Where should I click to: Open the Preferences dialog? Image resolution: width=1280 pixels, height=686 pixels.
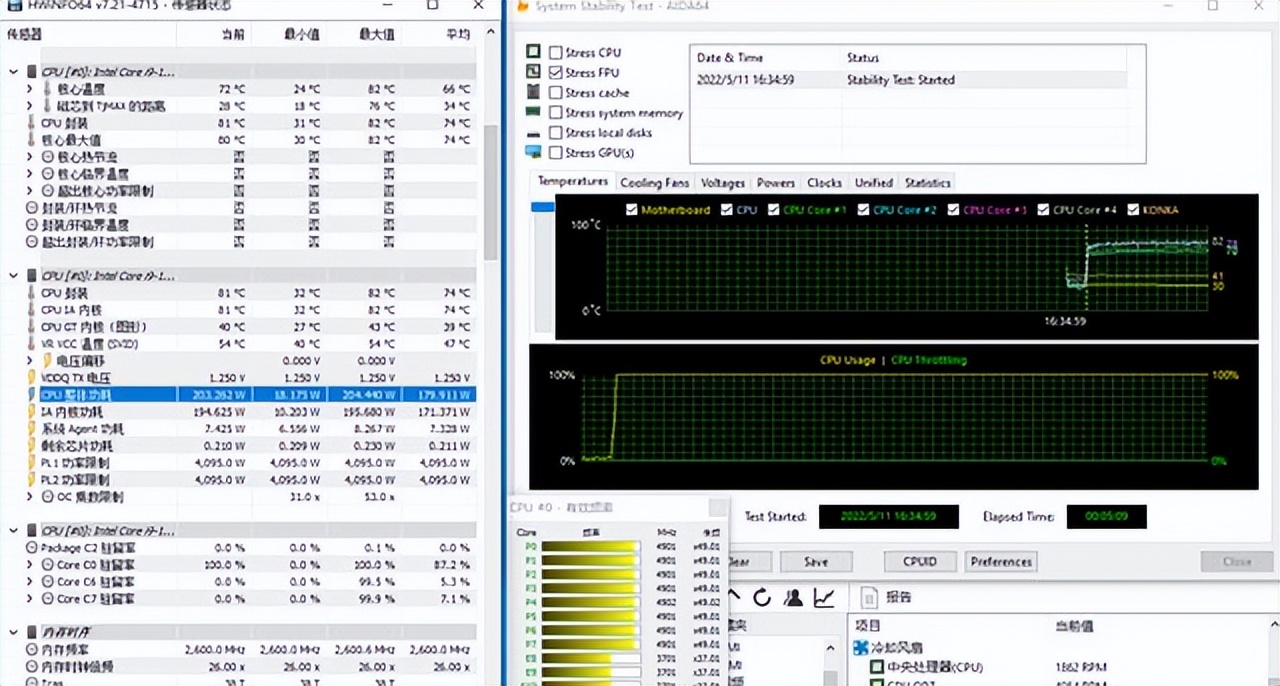click(1000, 562)
